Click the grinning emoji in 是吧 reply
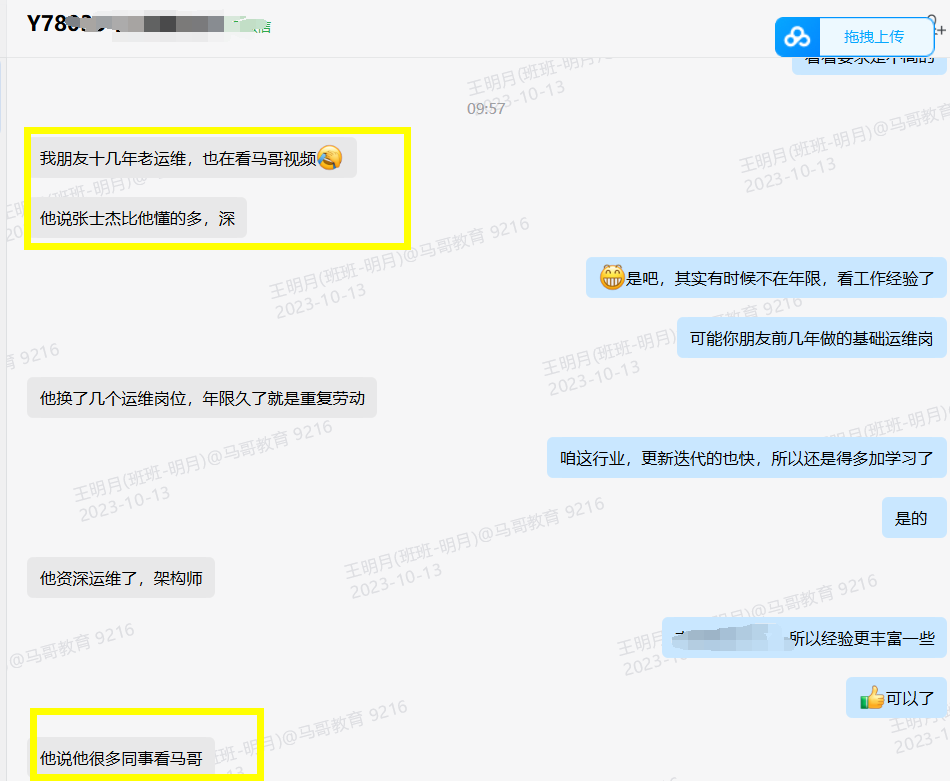This screenshot has height=781, width=950. coord(612,278)
